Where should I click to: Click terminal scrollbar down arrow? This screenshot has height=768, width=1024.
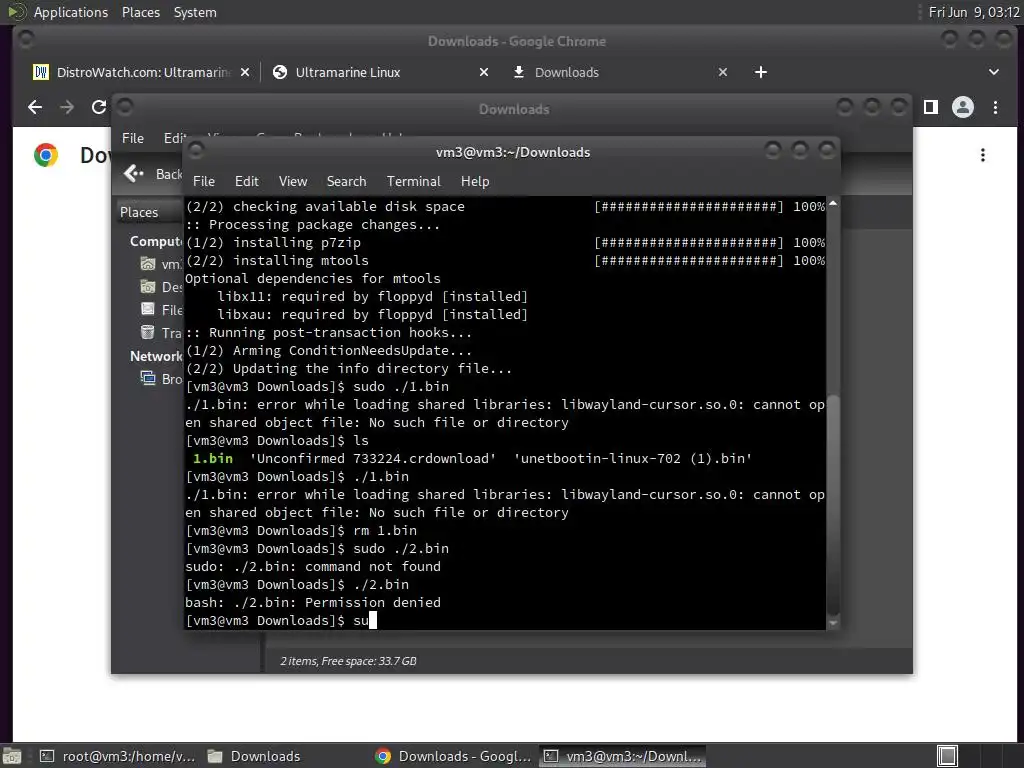click(833, 624)
